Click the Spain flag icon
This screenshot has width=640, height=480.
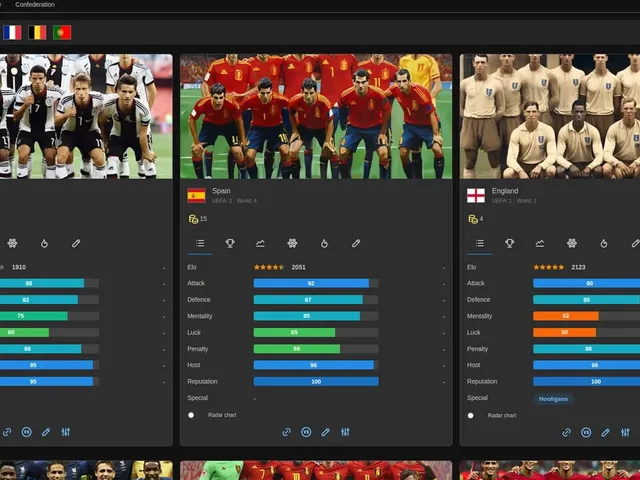tap(196, 196)
